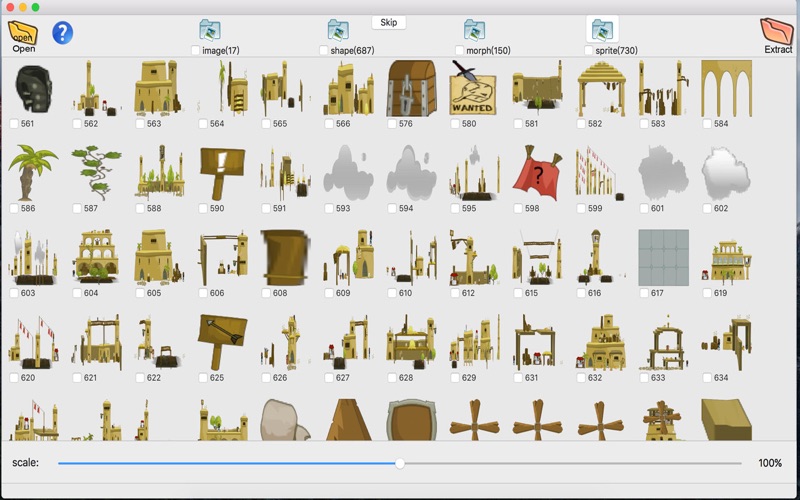Select the gray boulder sprite in bottom row
This screenshot has height=500, width=800.
point(285,419)
